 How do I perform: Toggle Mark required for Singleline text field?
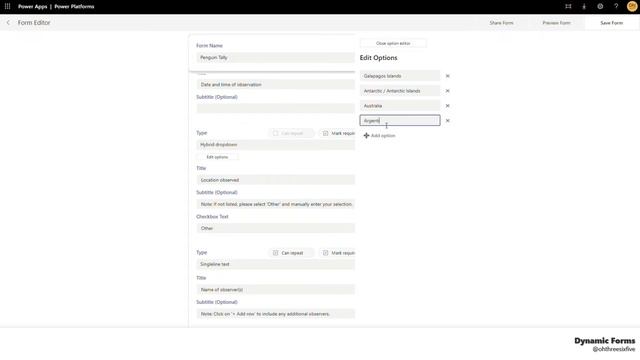tap(325, 253)
